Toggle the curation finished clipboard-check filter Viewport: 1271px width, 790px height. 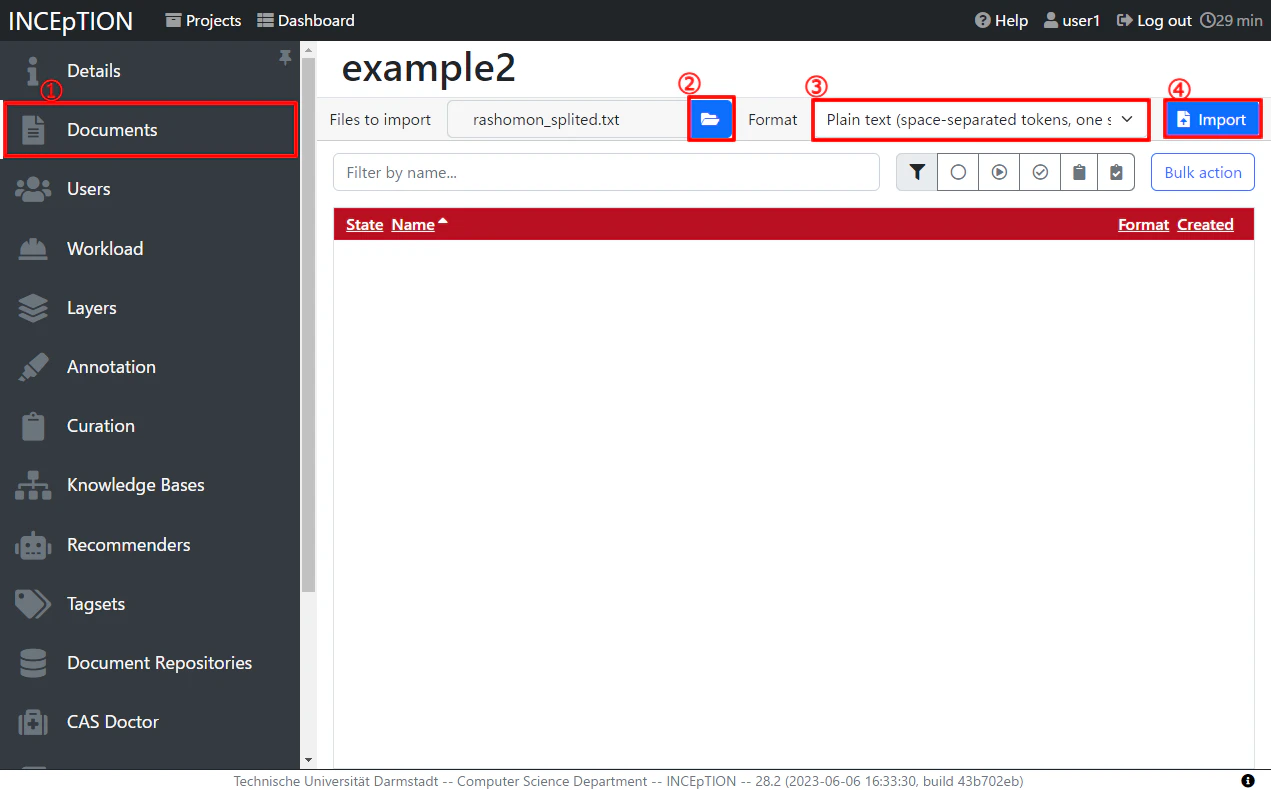point(1116,172)
